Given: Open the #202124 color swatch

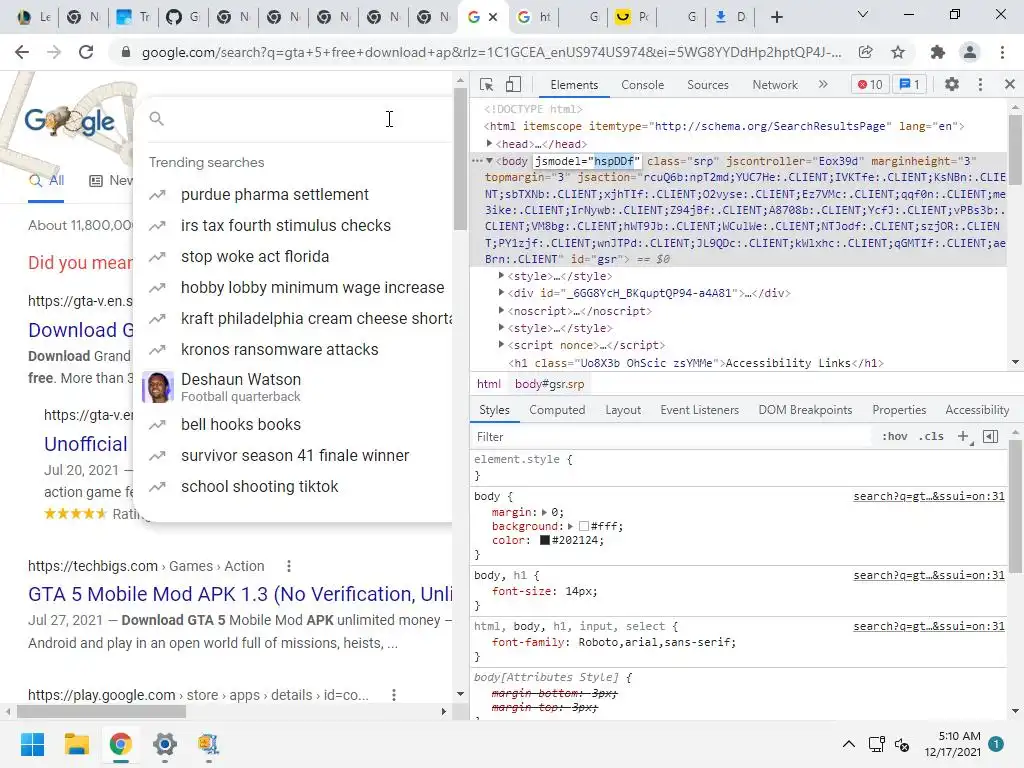Looking at the screenshot, I should coord(545,541).
